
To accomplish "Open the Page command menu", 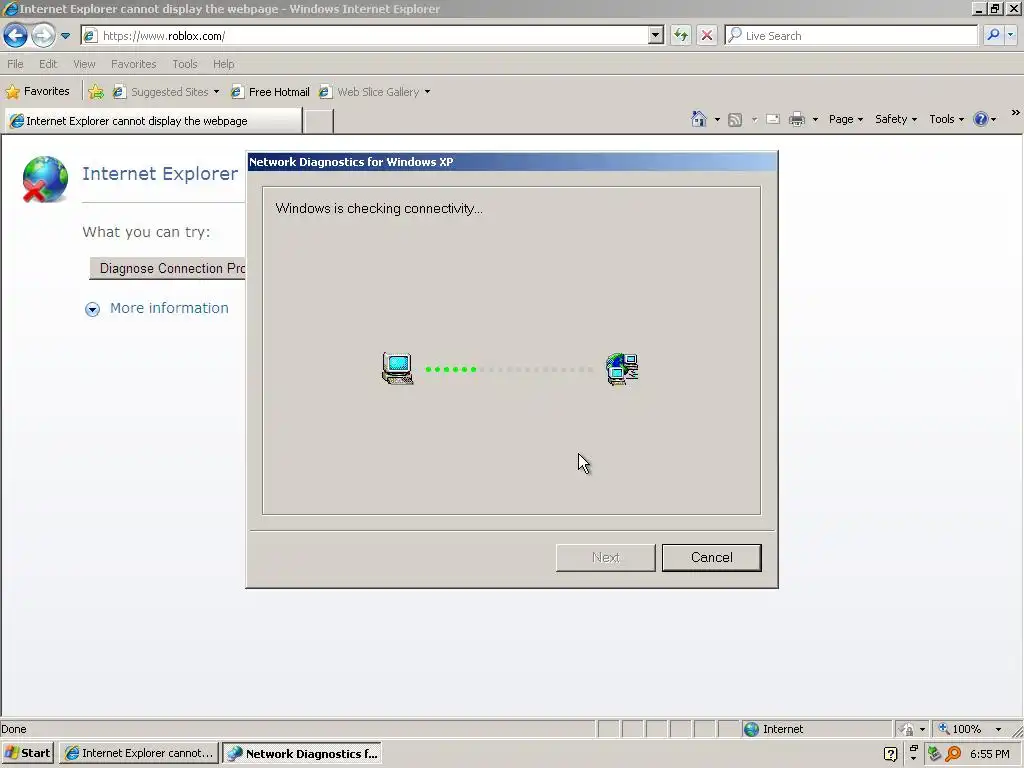I will pos(846,120).
